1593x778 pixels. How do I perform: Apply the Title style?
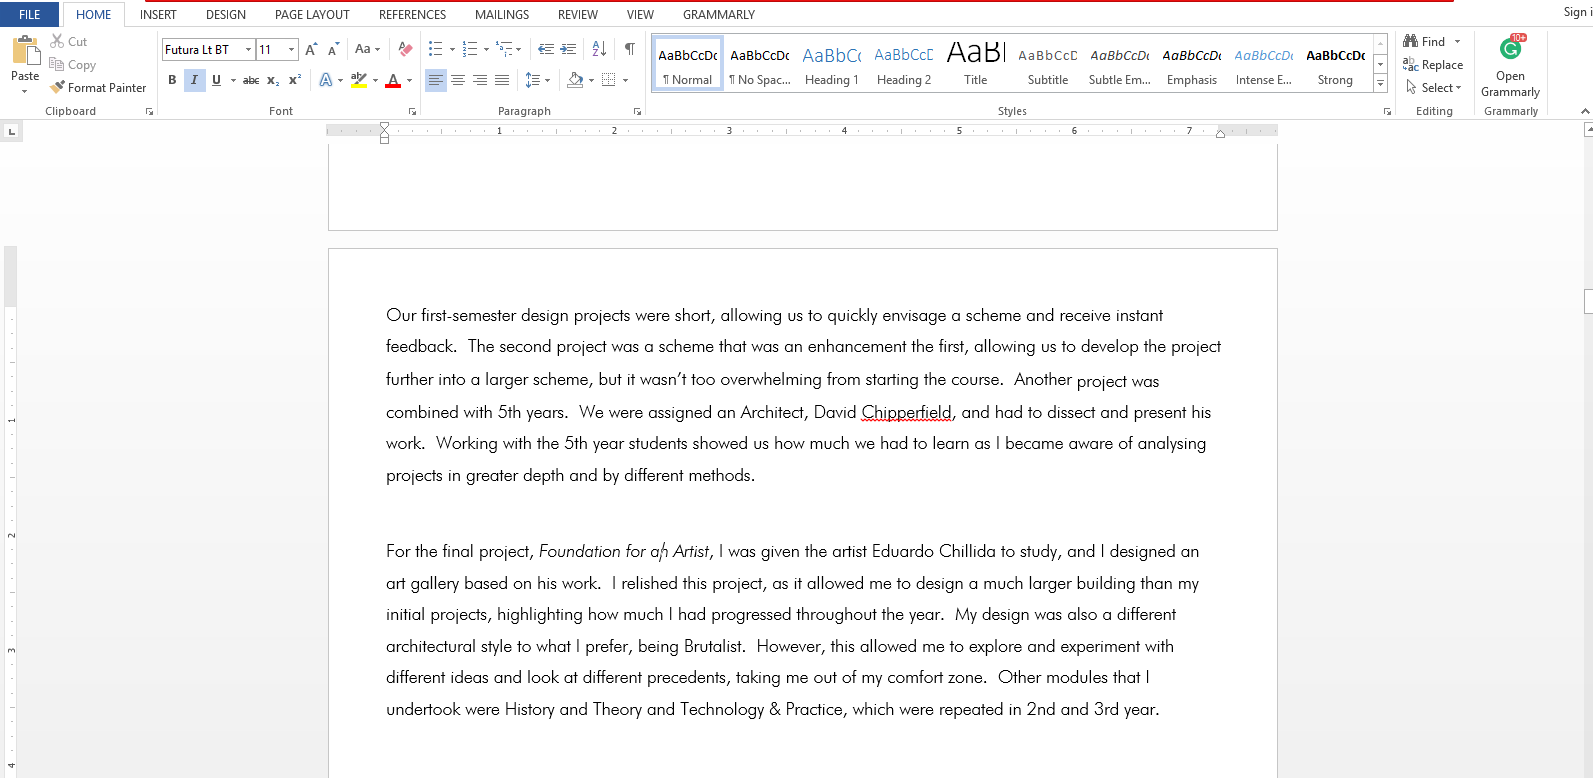976,65
